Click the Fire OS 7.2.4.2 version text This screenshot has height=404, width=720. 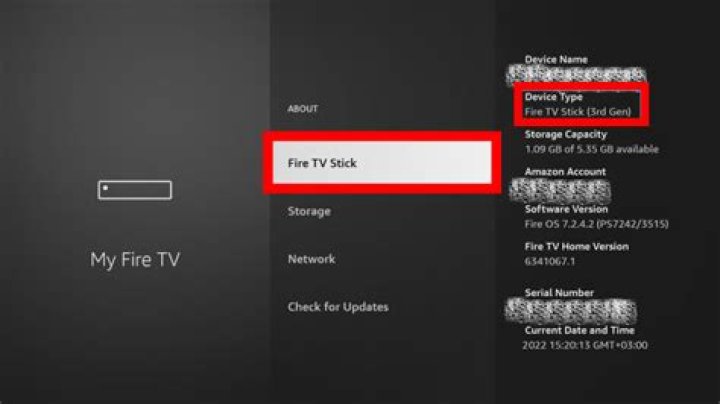(x=596, y=224)
